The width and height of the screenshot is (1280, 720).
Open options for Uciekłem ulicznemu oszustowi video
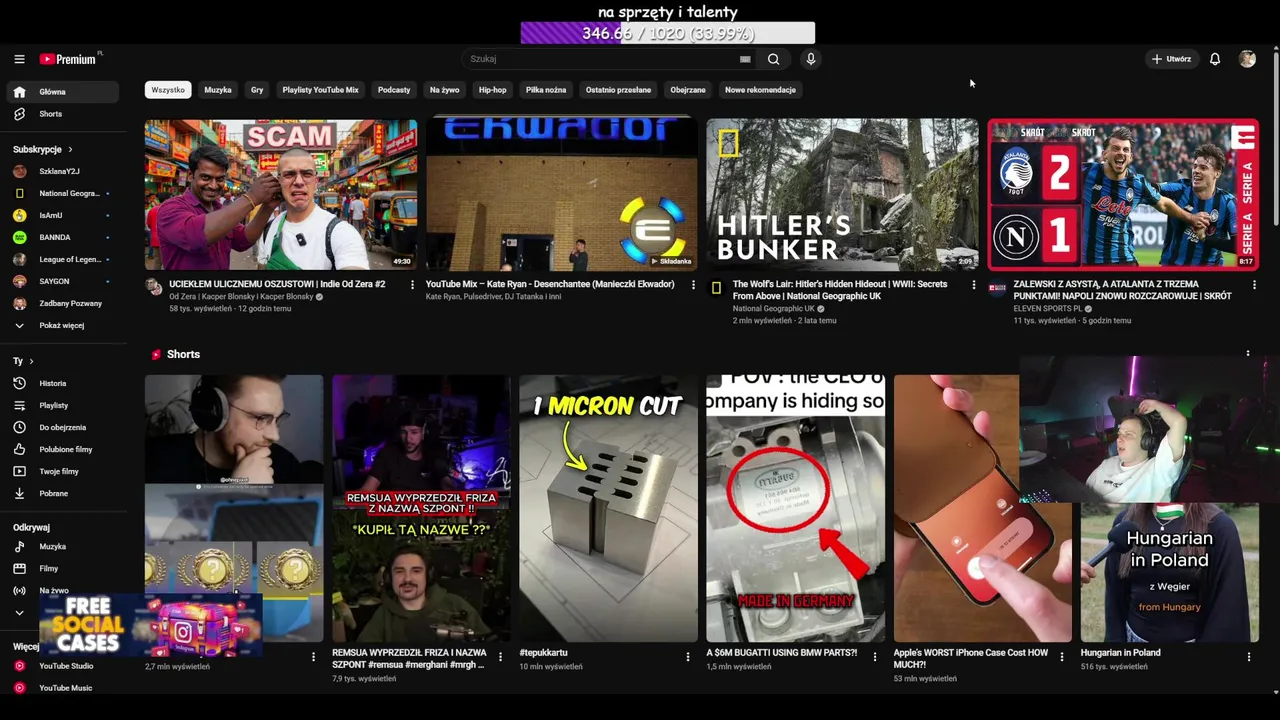412,285
